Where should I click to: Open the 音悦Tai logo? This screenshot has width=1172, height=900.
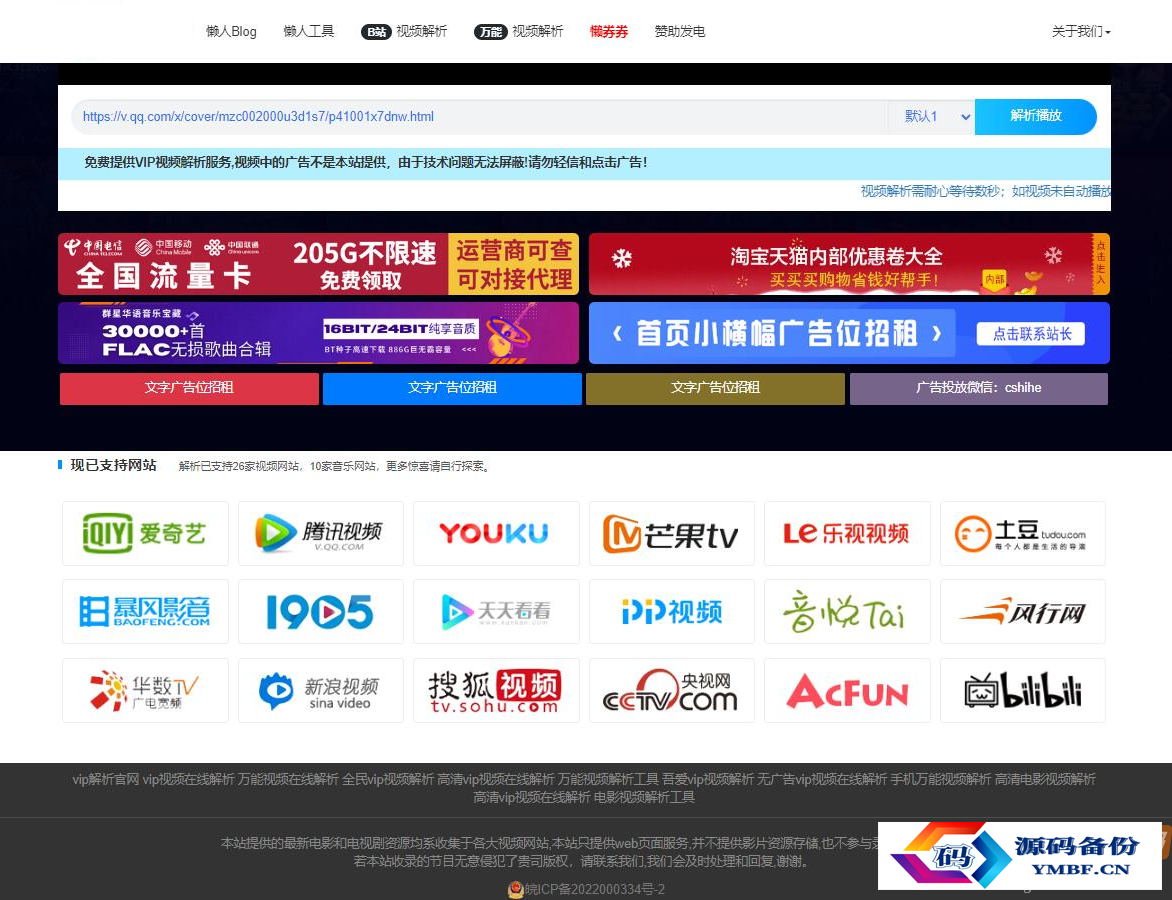[848, 611]
